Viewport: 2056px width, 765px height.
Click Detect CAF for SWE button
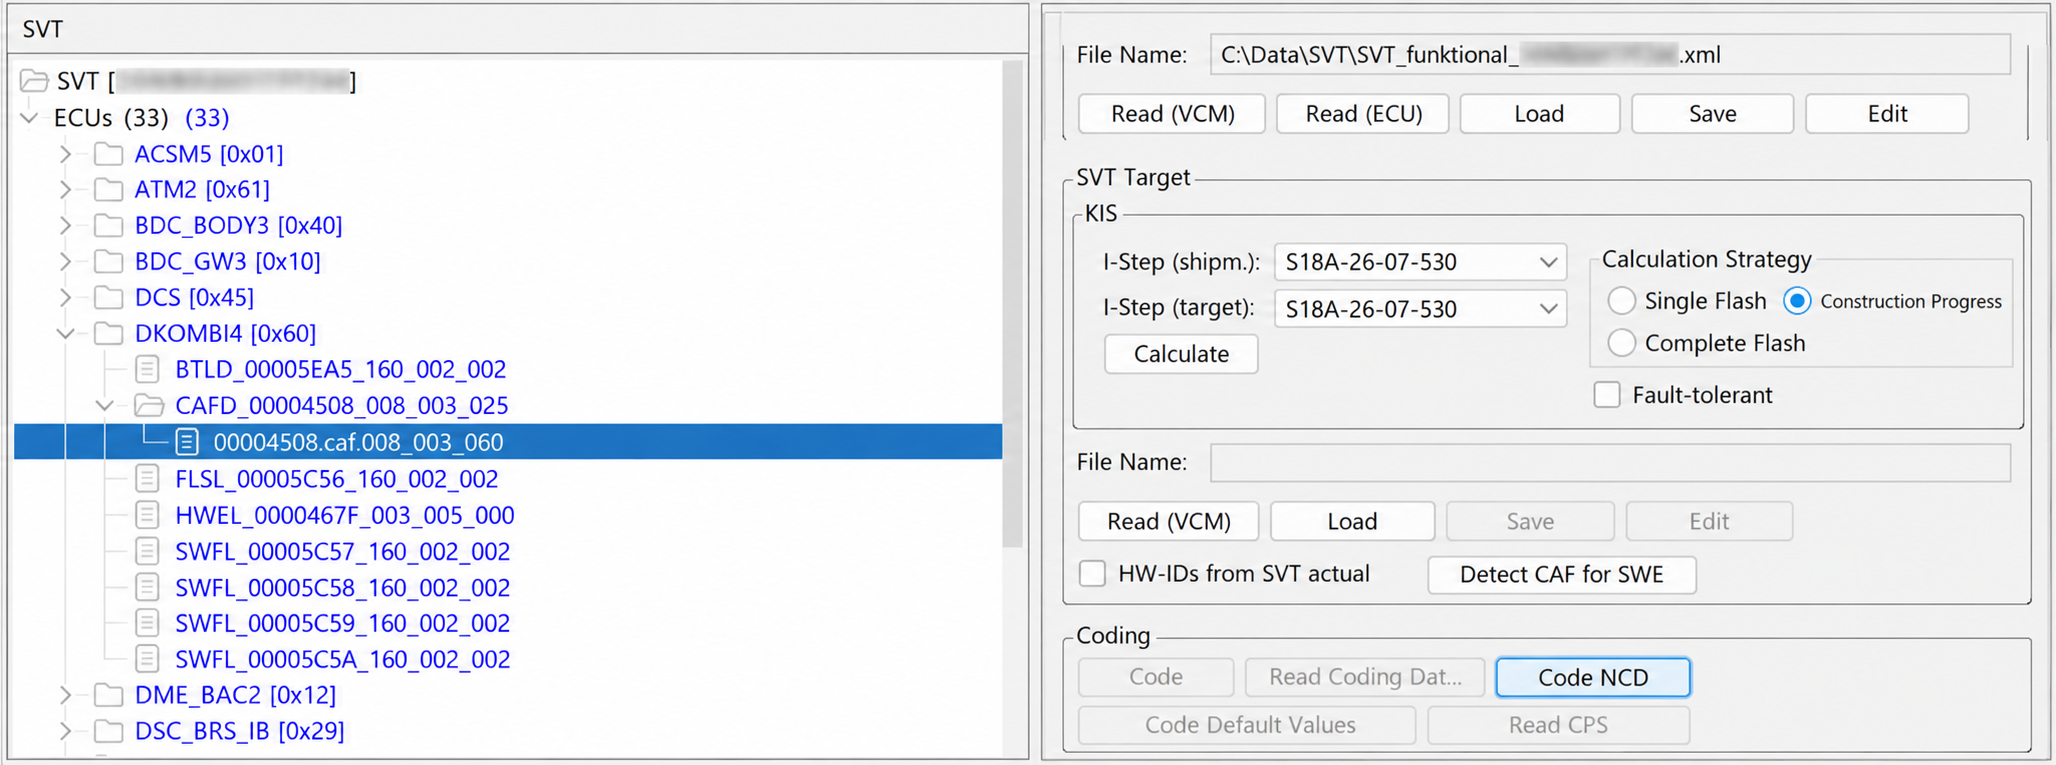(1562, 575)
